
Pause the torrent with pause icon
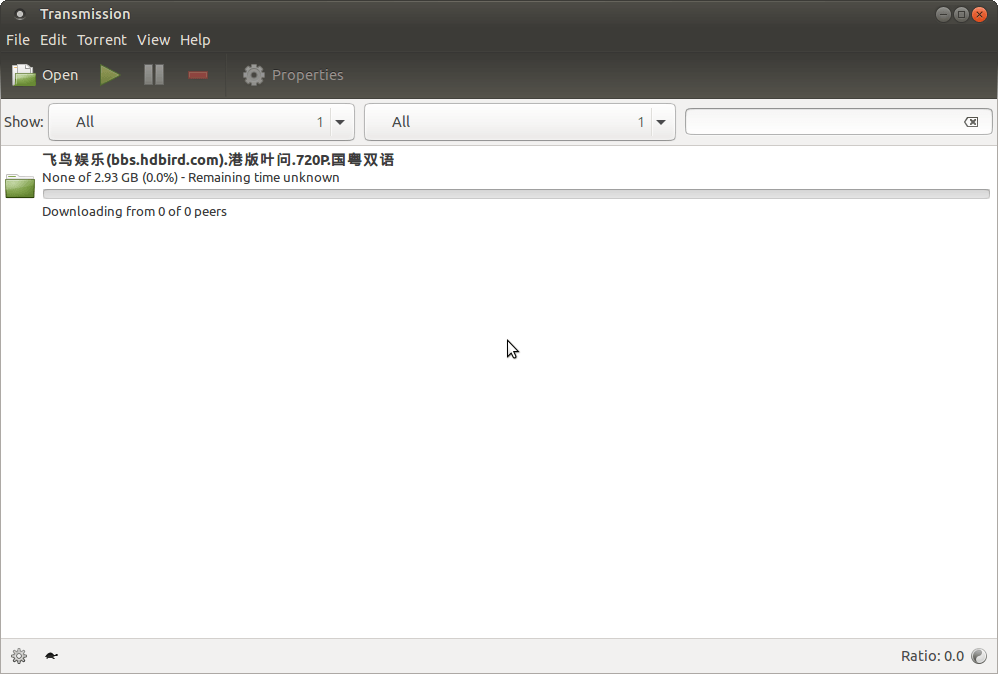154,75
